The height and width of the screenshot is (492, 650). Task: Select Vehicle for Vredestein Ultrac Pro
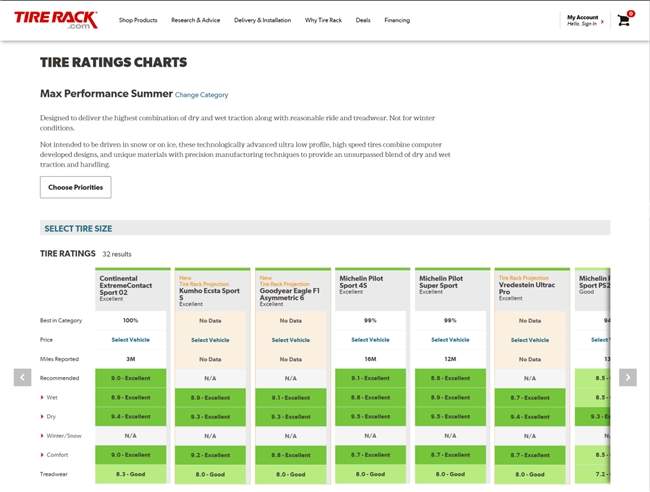(530, 340)
